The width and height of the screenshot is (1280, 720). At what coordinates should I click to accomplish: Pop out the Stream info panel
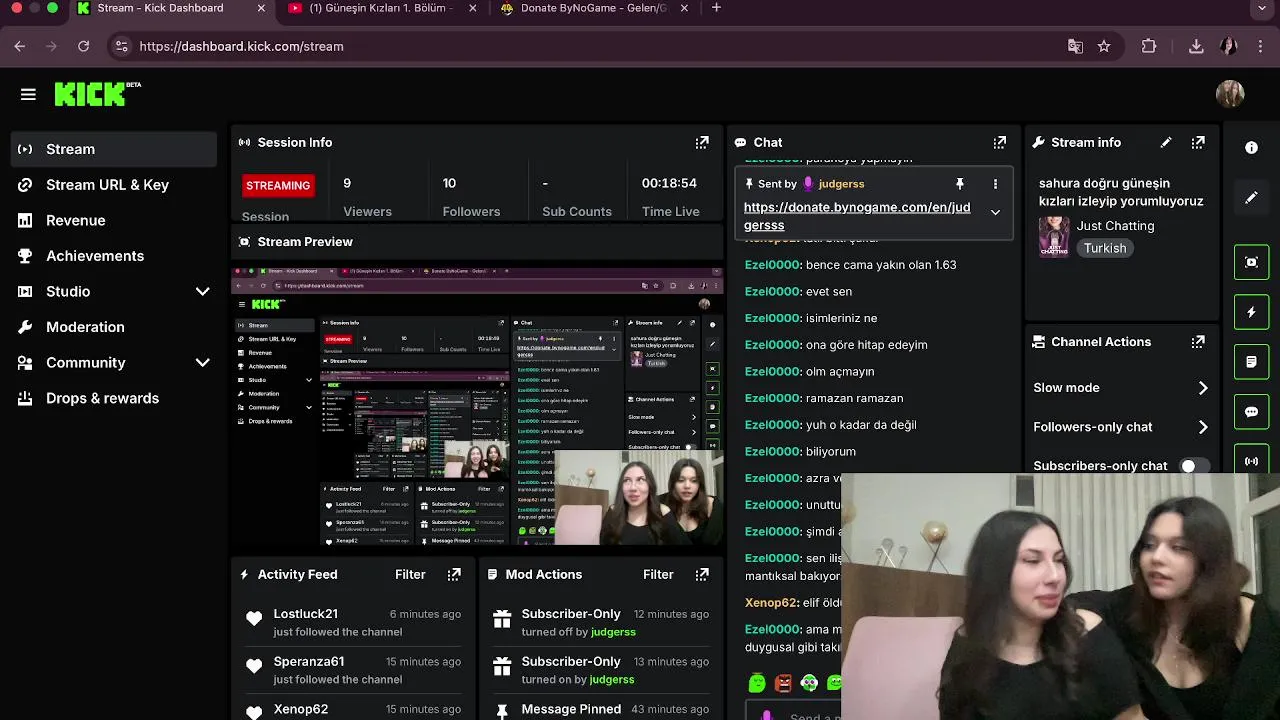click(1198, 143)
